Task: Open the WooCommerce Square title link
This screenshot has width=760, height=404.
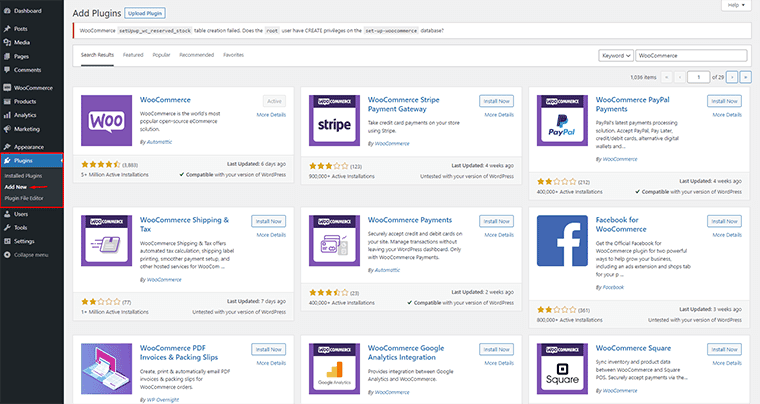Action: pyautogui.click(x=633, y=348)
